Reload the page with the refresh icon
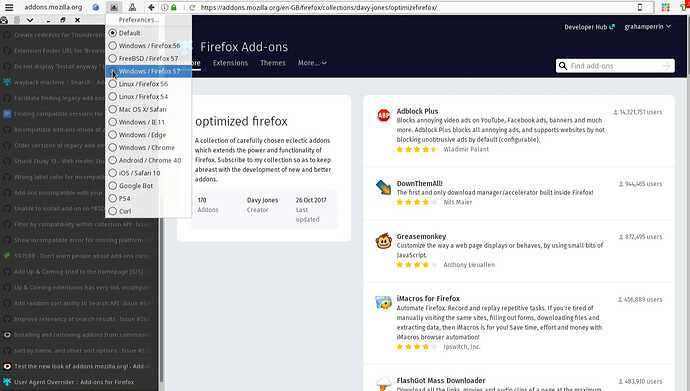The width and height of the screenshot is (690, 391). pos(192,7)
